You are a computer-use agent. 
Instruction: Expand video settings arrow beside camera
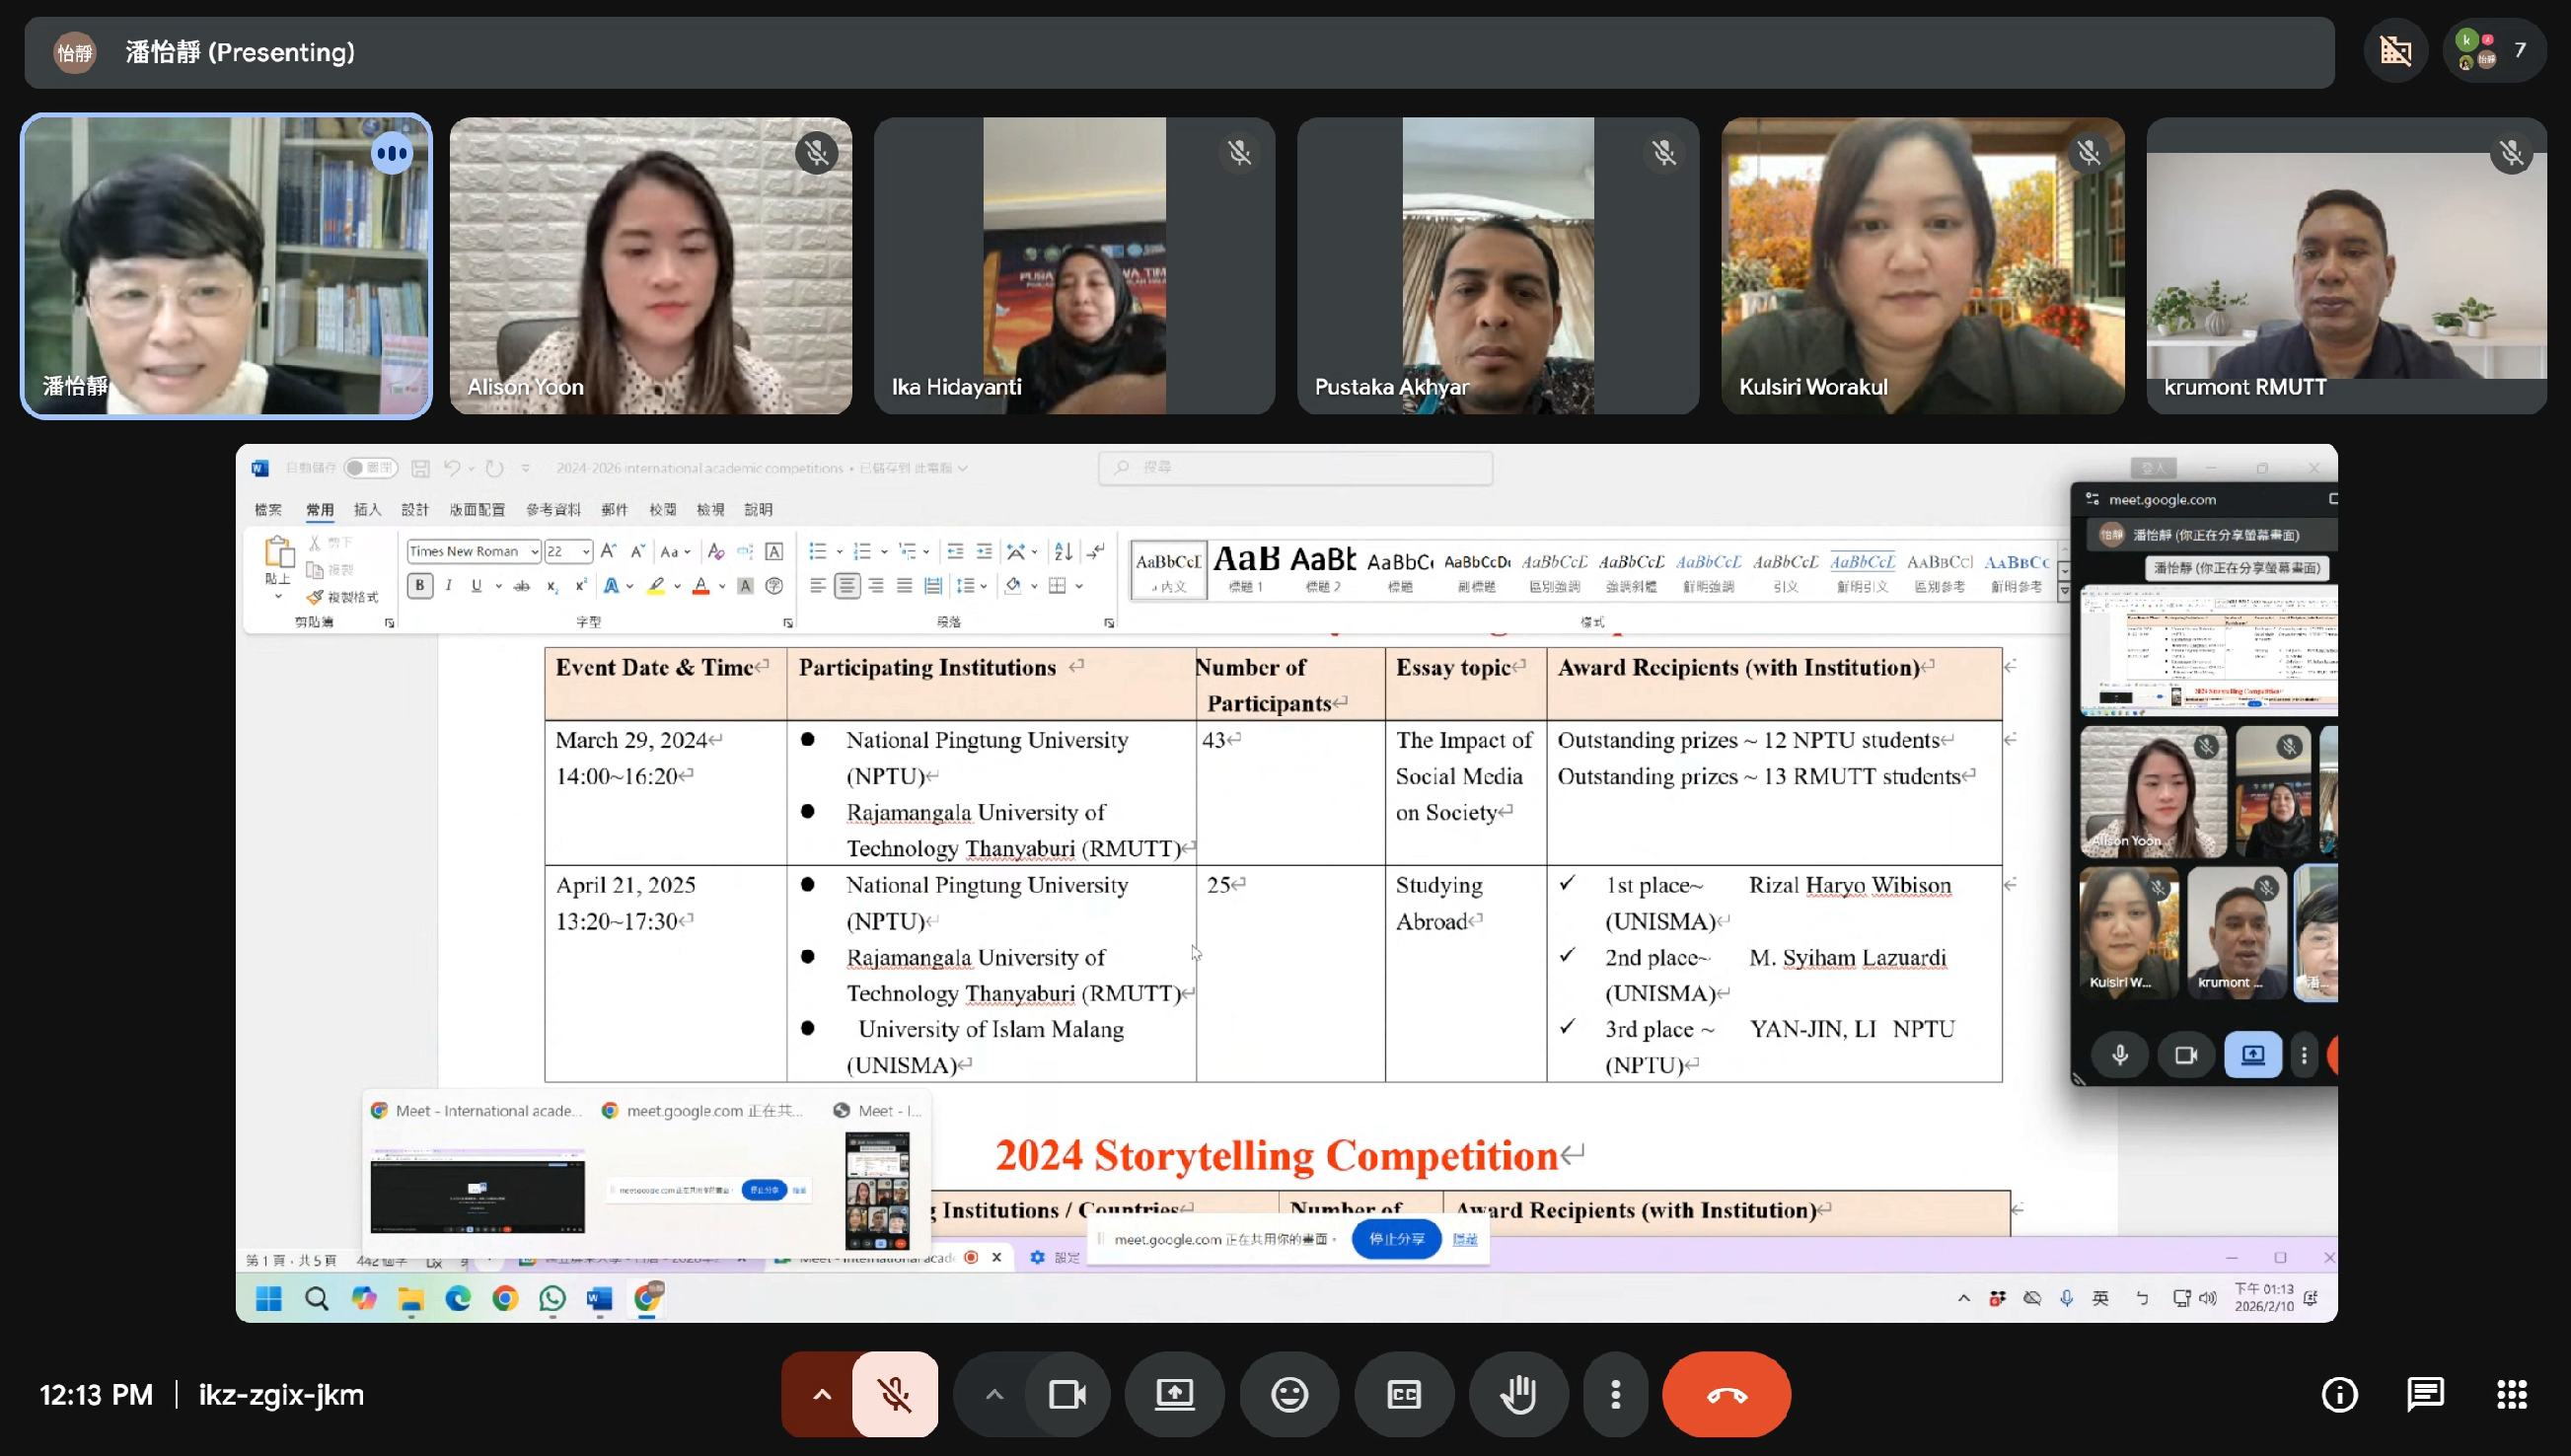tap(993, 1394)
